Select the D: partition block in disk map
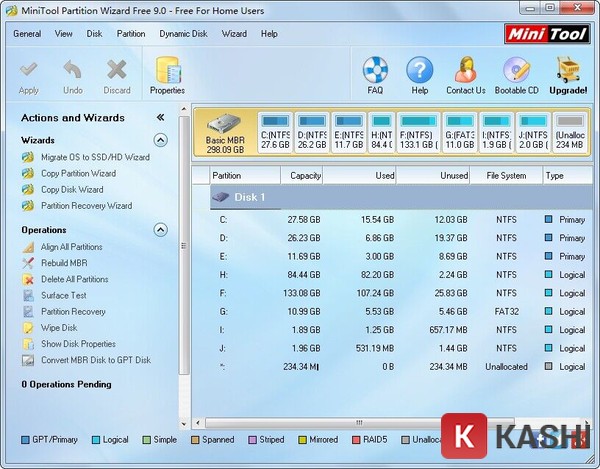The image size is (600, 469). [312, 133]
